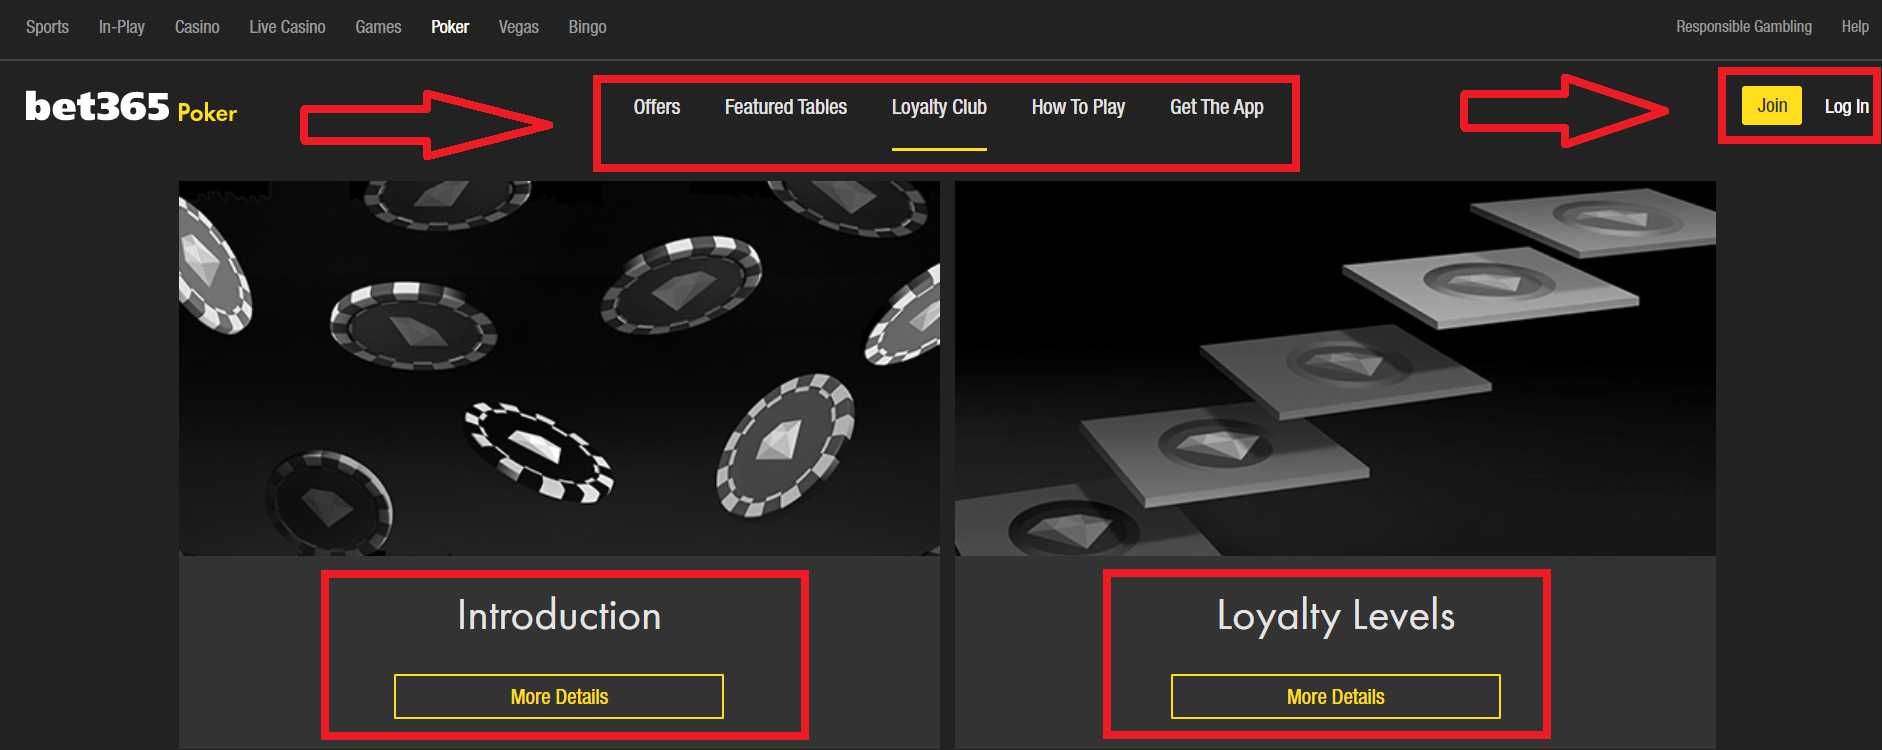
Task: Open the Get The App tab
Action: pyautogui.click(x=1216, y=107)
